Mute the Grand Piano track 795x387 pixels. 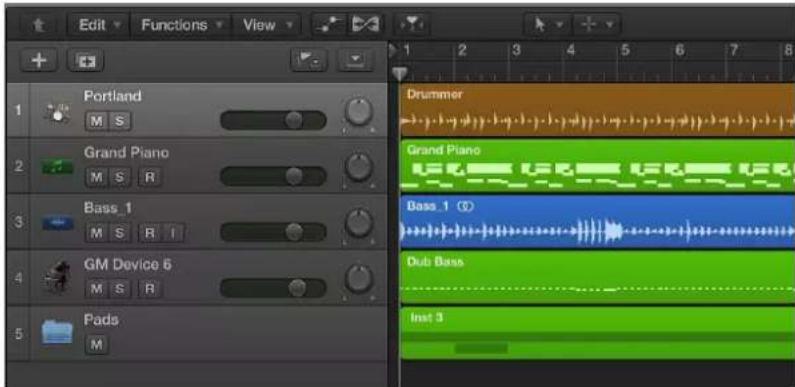point(96,177)
